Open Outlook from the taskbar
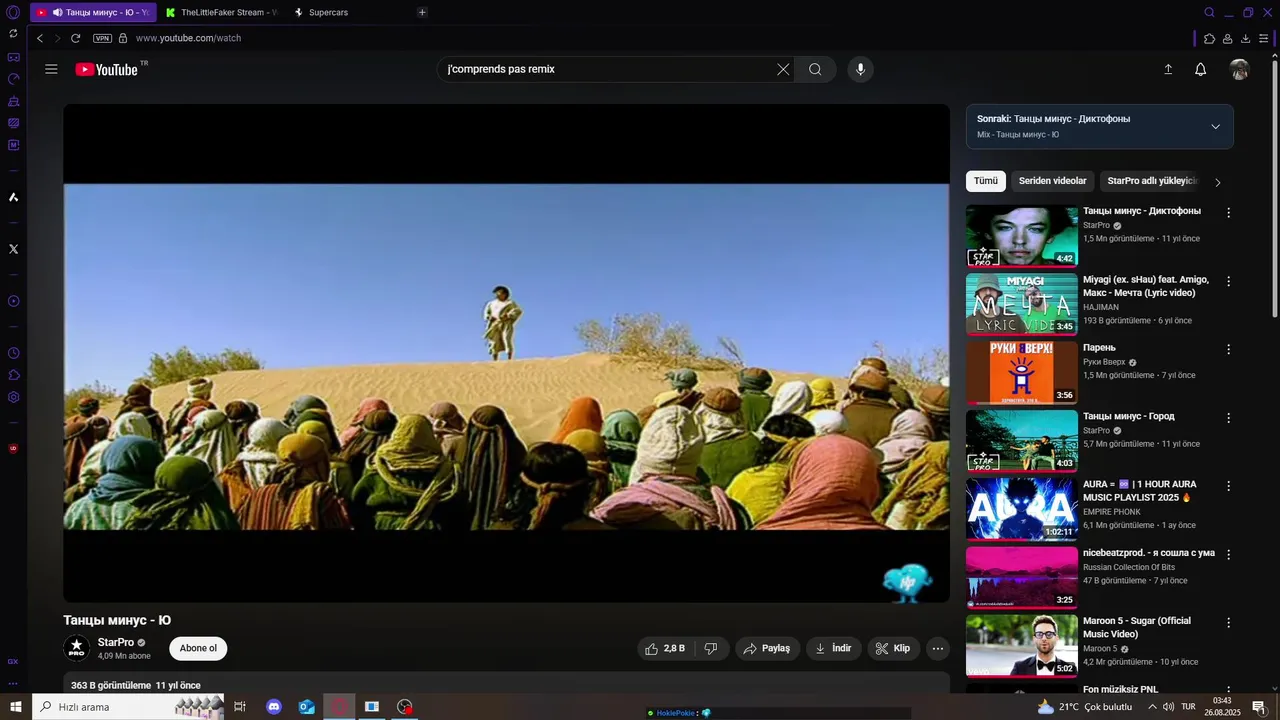This screenshot has height=720, width=1280. 307,707
